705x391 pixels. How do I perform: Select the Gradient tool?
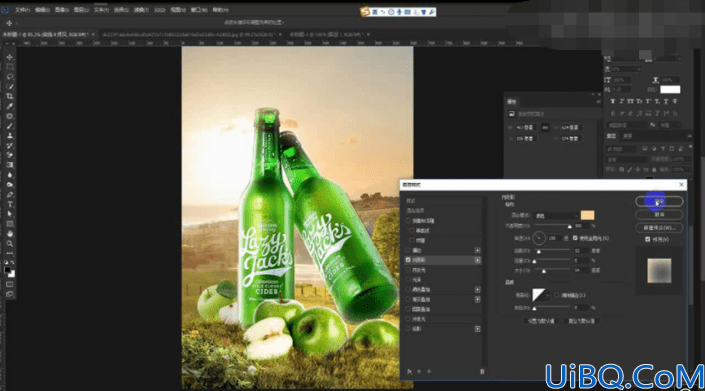click(9, 165)
